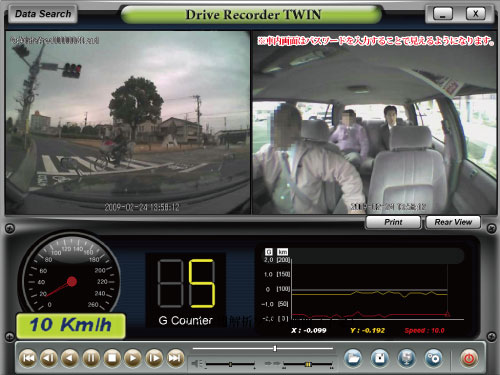Pause the video playback
This screenshot has width=500, height=375.
91,358
